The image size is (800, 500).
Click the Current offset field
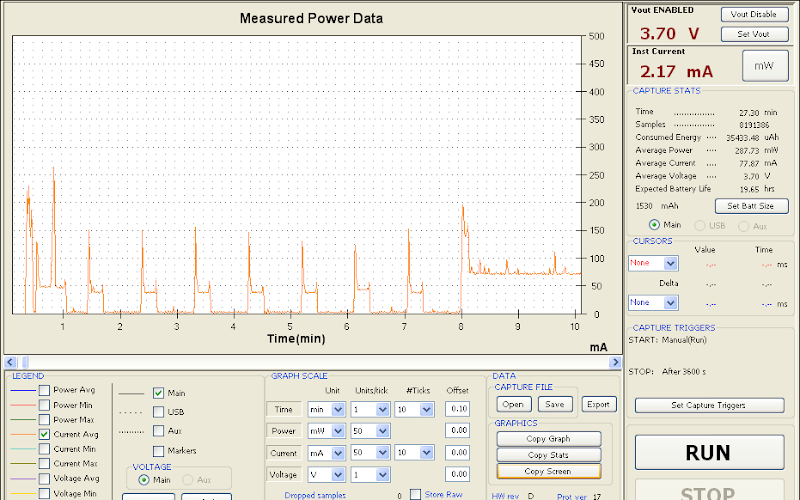coord(458,453)
